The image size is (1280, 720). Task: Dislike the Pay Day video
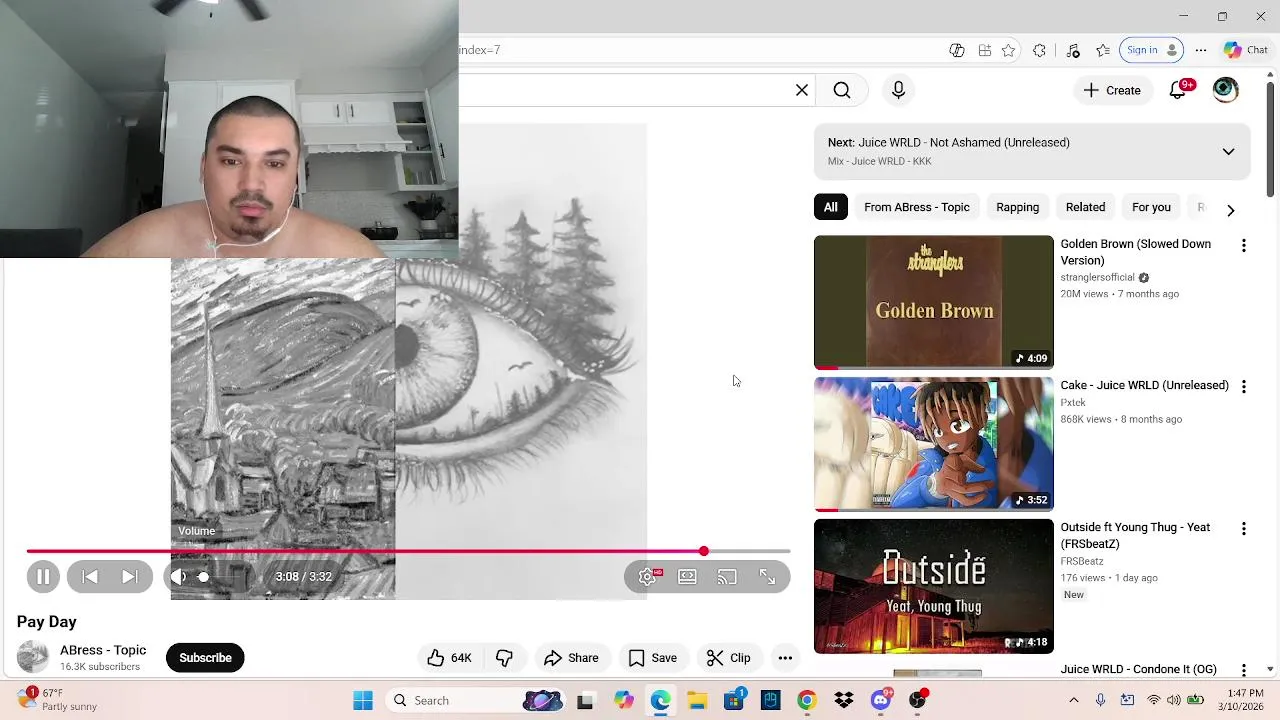[505, 658]
